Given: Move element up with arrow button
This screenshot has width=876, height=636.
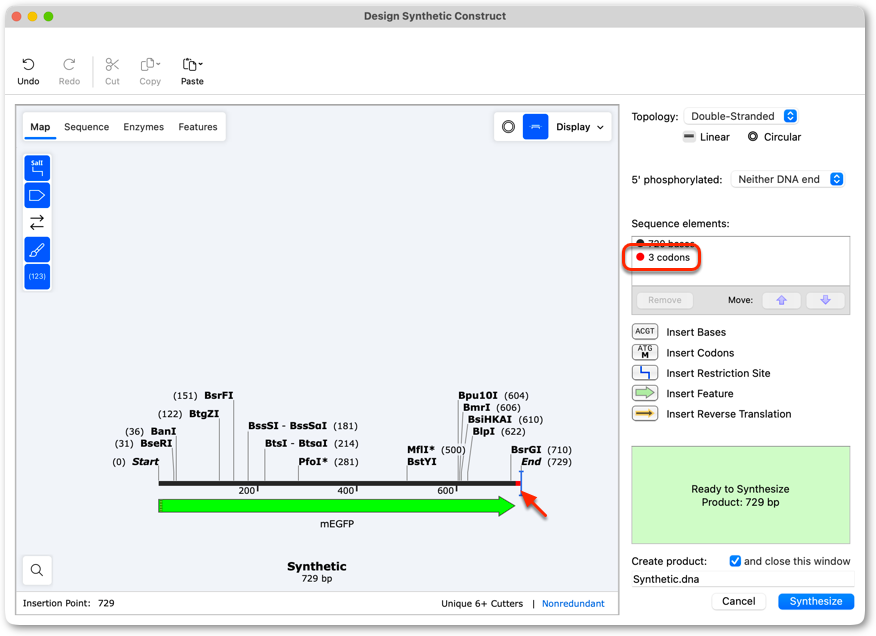Looking at the screenshot, I should pos(781,300).
